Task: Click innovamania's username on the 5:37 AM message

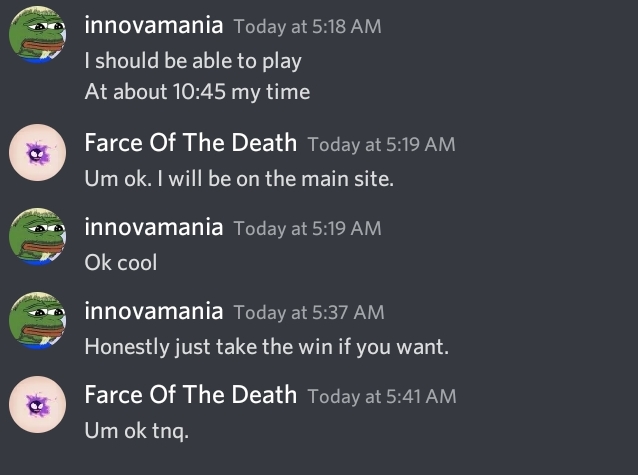Action: point(153,312)
